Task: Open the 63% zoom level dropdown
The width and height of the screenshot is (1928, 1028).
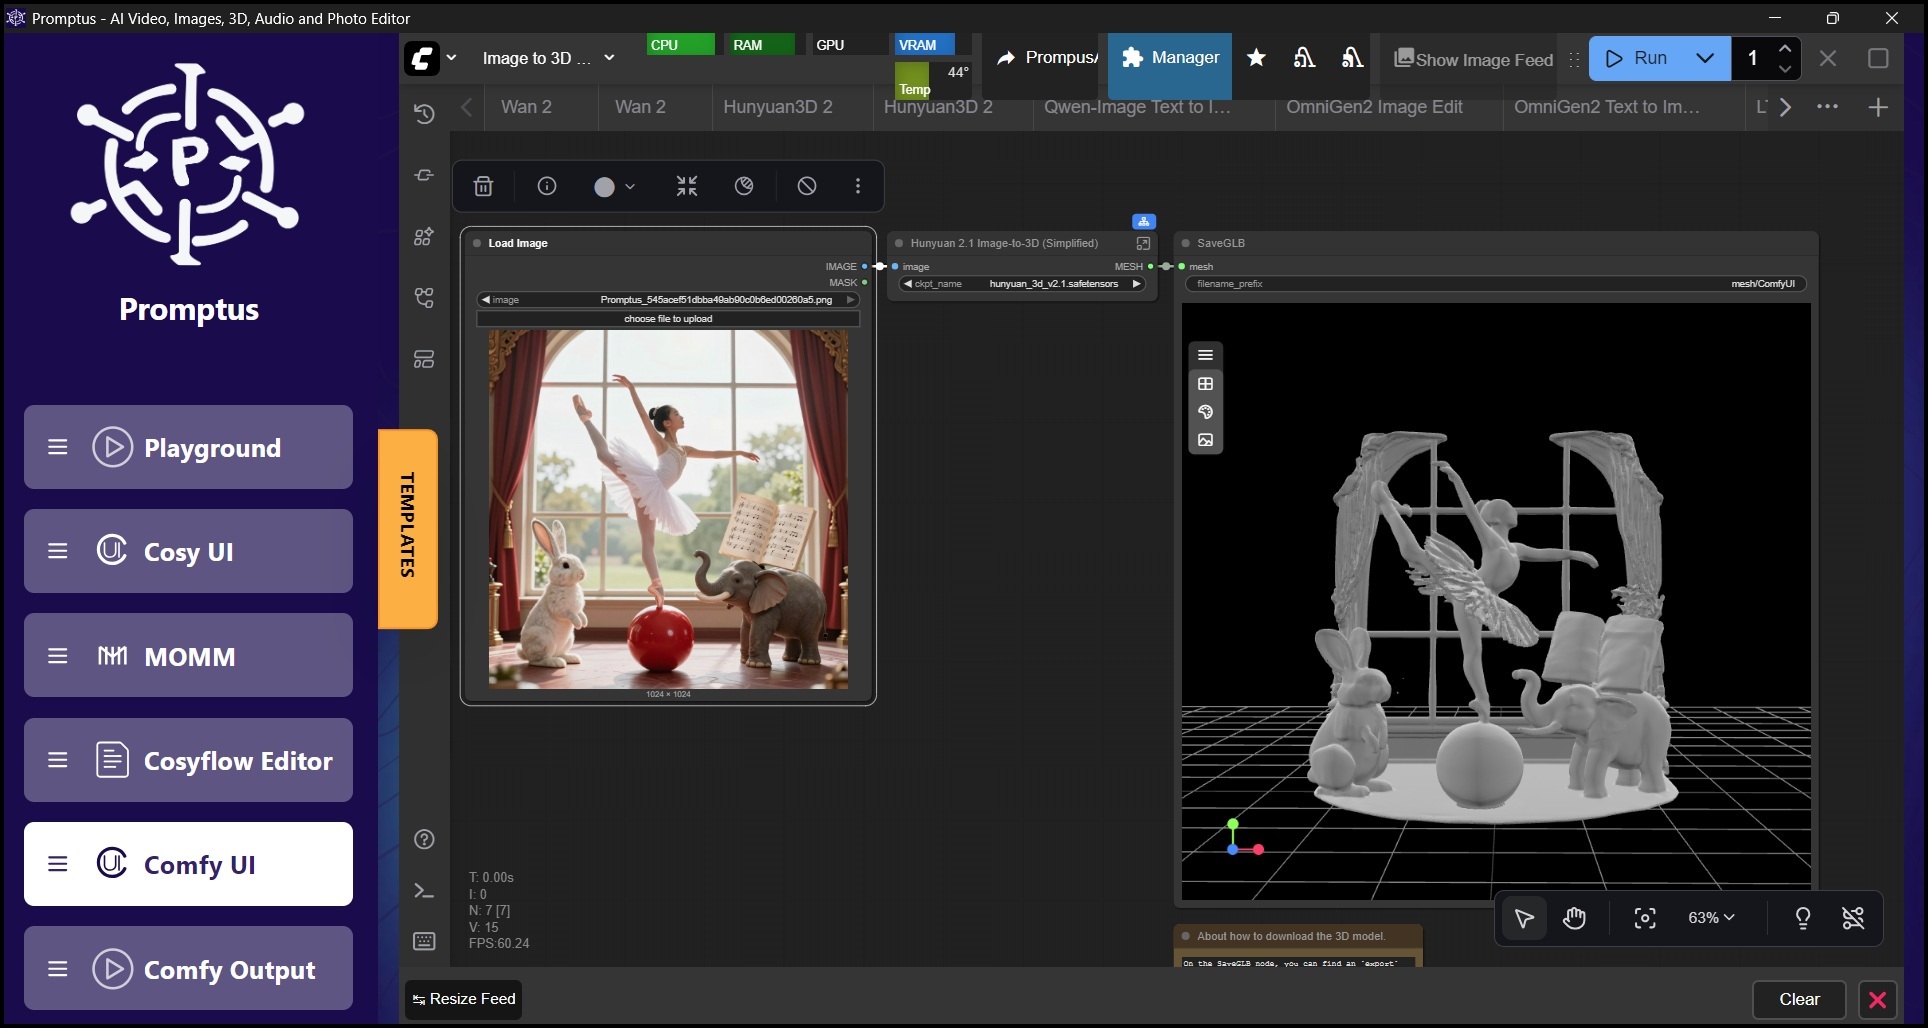Action: point(1710,918)
